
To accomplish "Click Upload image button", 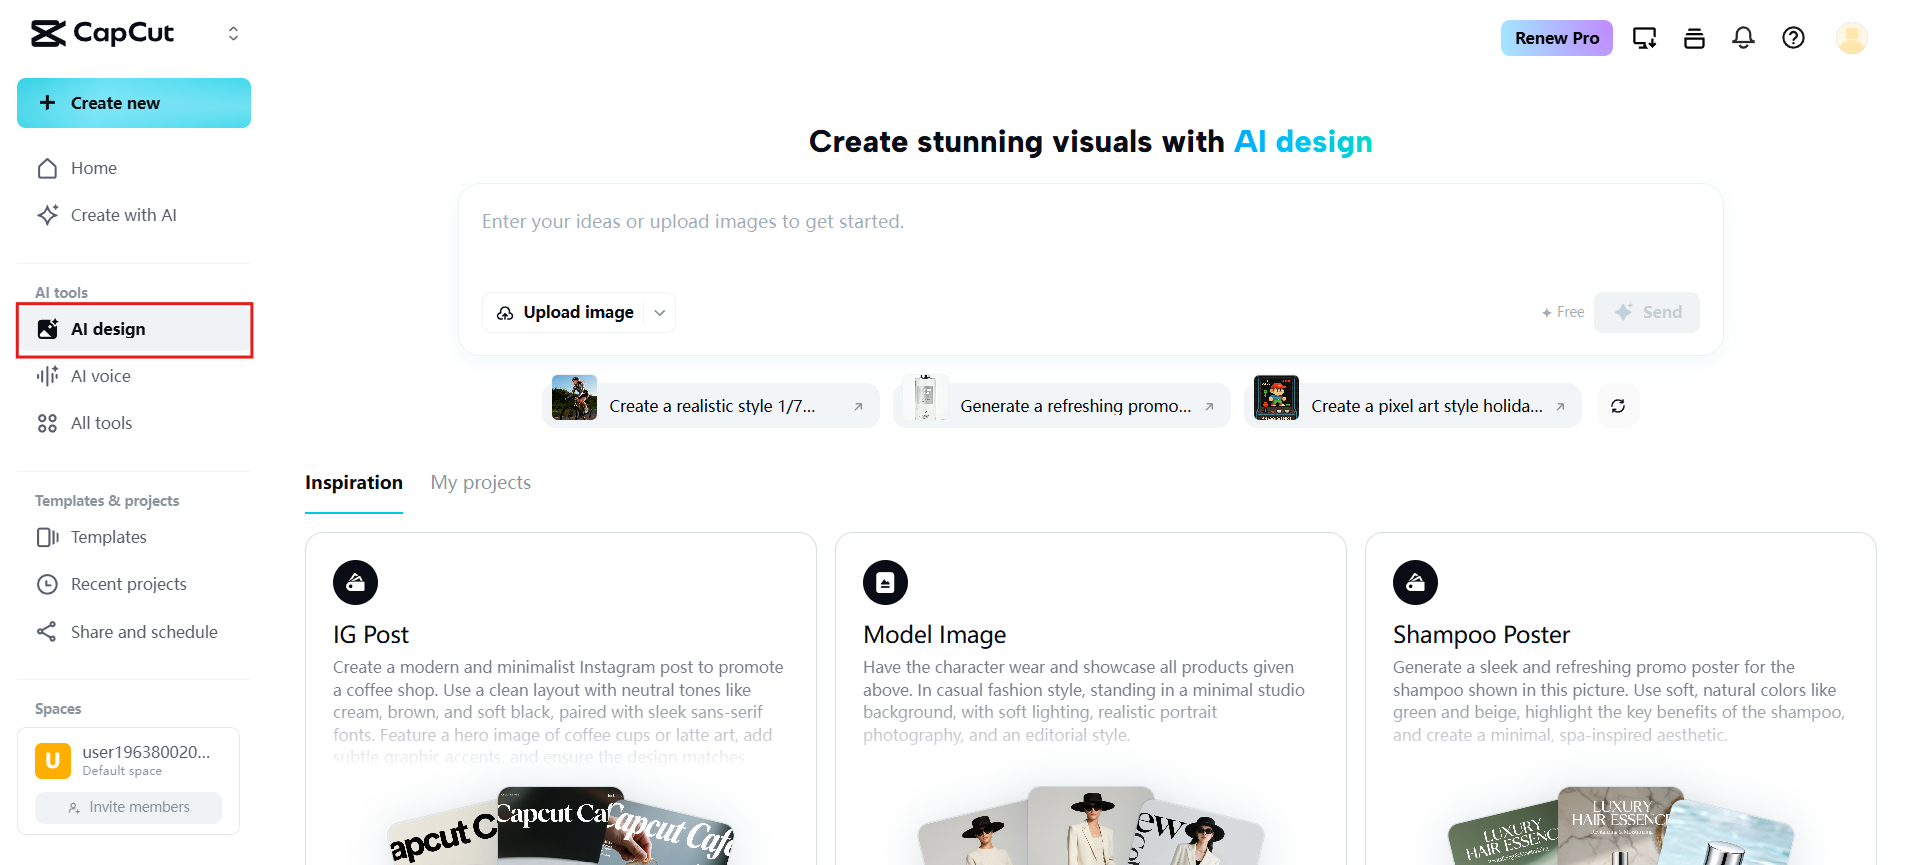I will pyautogui.click(x=565, y=312).
